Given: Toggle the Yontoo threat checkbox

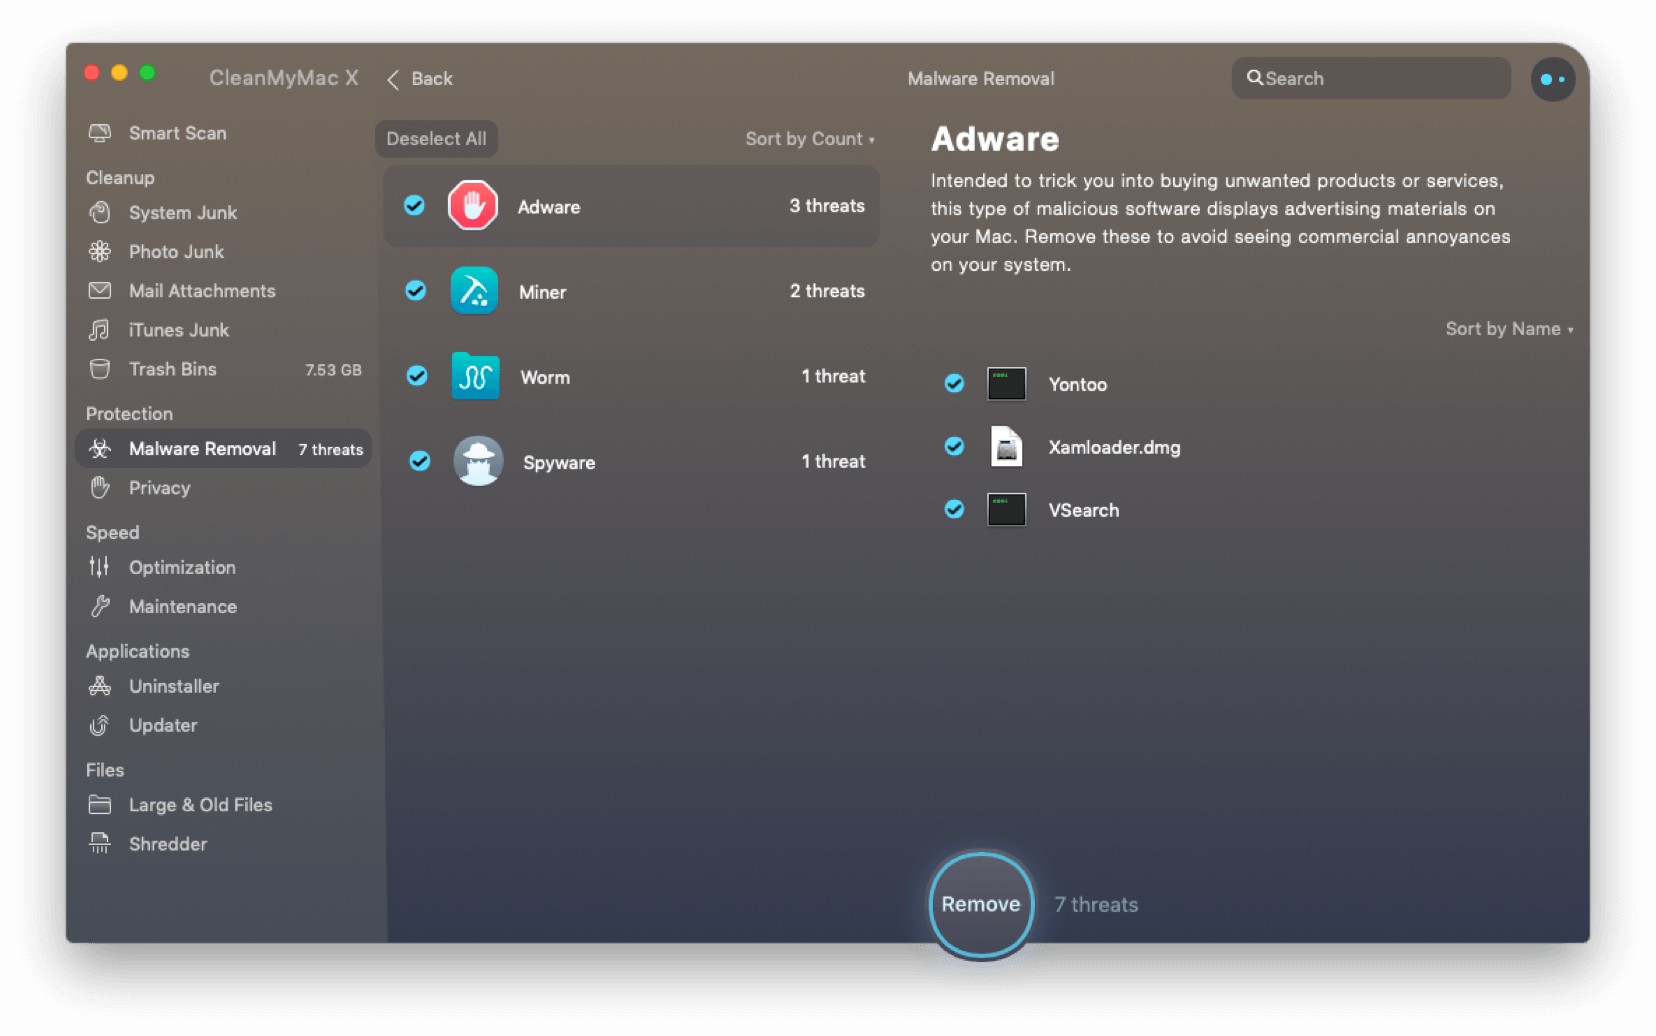Looking at the screenshot, I should coord(954,384).
